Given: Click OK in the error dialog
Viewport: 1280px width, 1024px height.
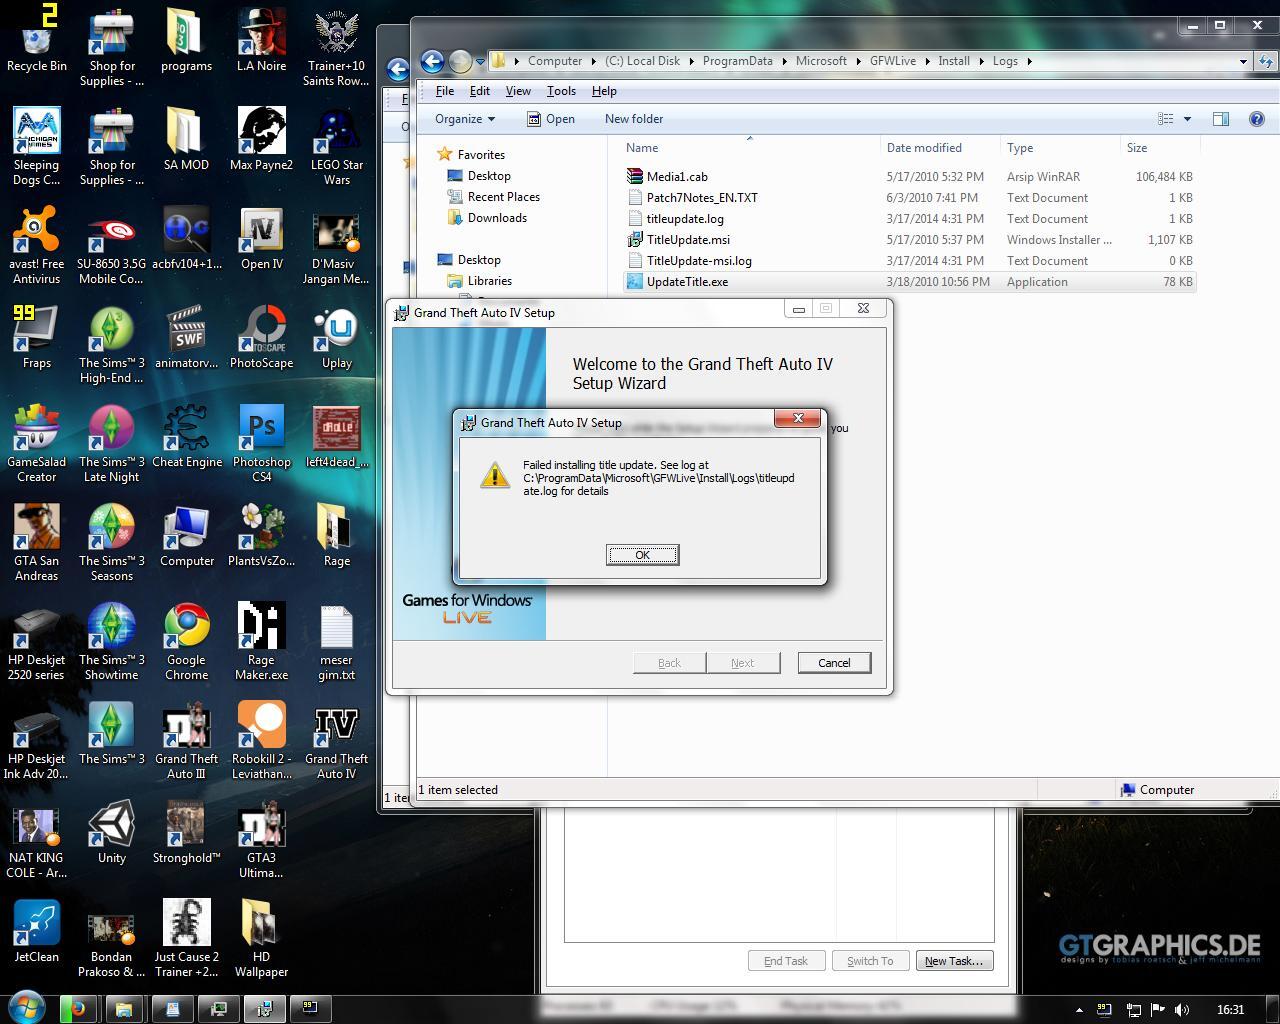Looking at the screenshot, I should 642,554.
